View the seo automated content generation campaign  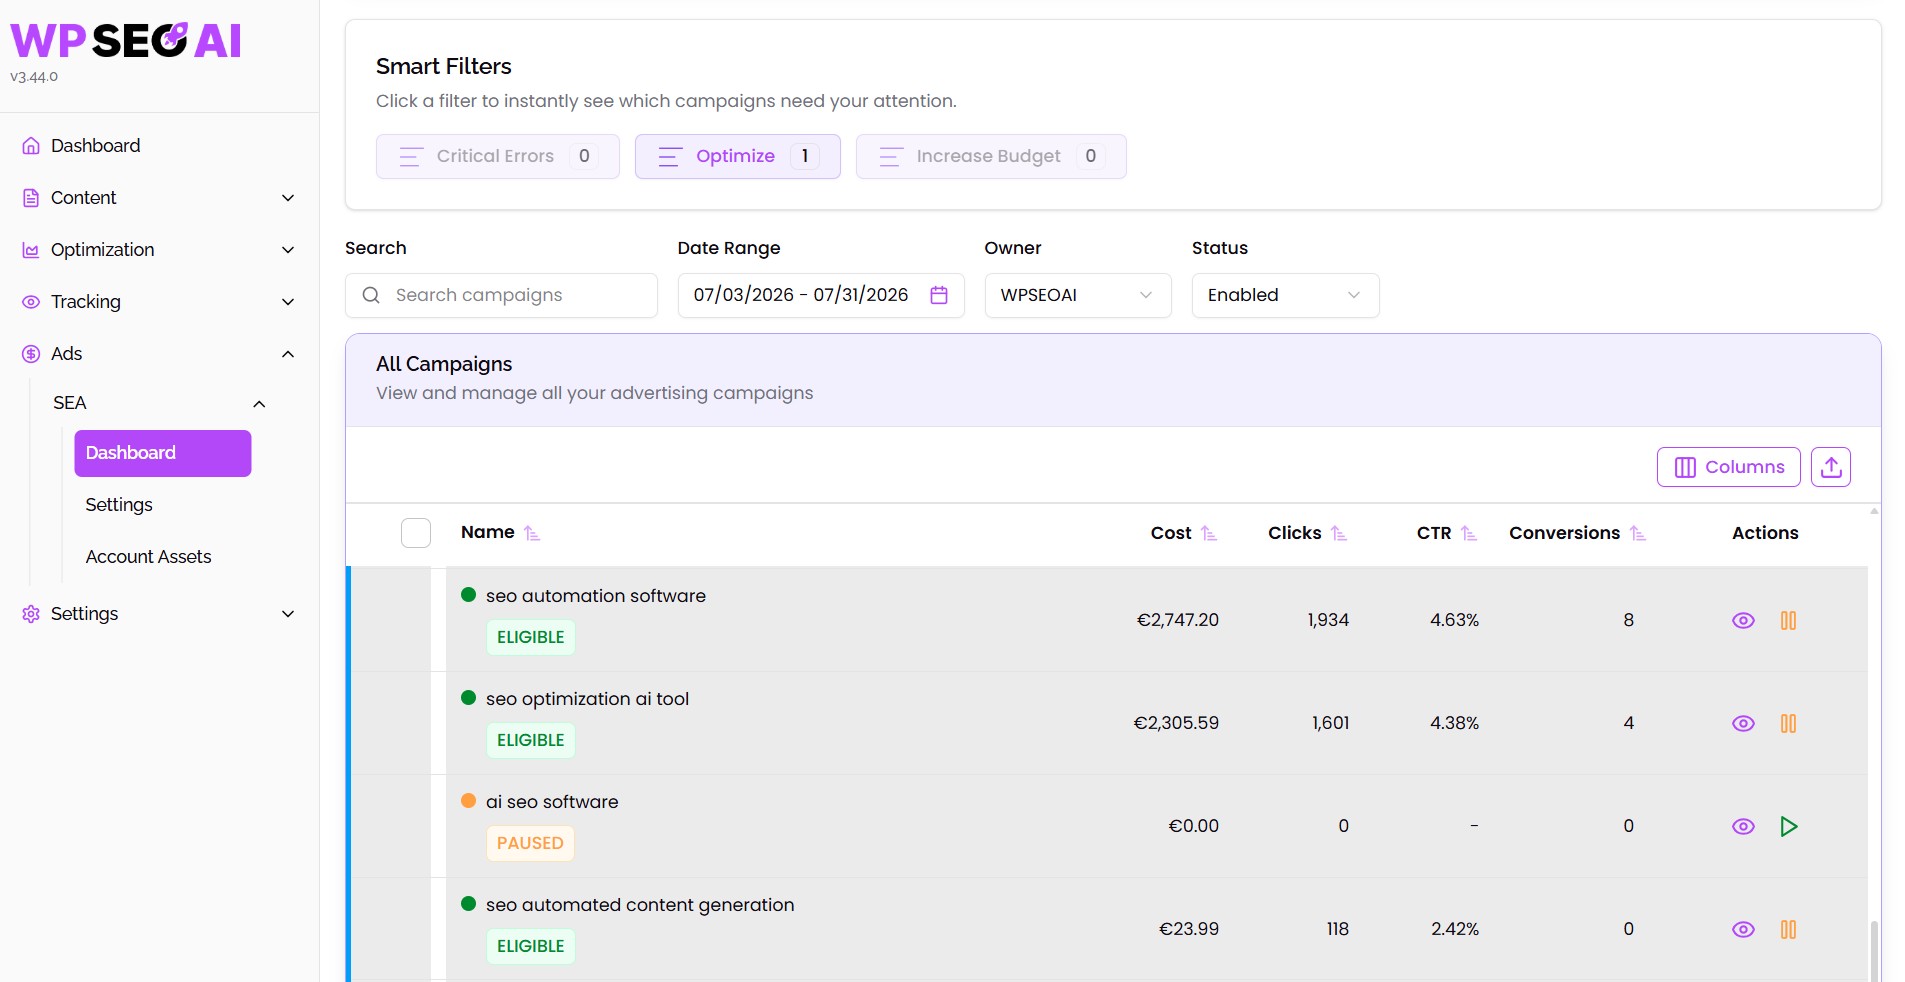pyautogui.click(x=1743, y=929)
